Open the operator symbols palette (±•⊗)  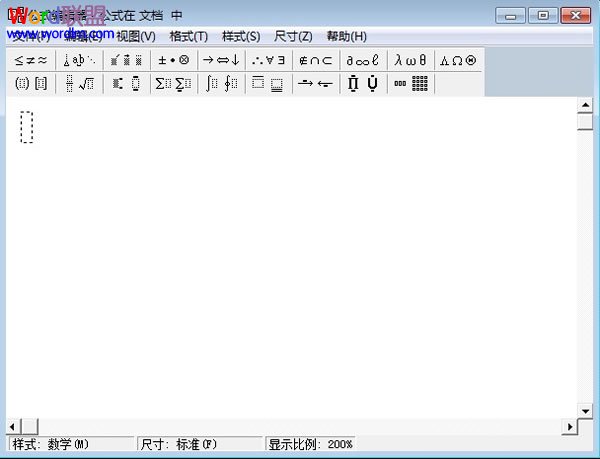tap(174, 60)
